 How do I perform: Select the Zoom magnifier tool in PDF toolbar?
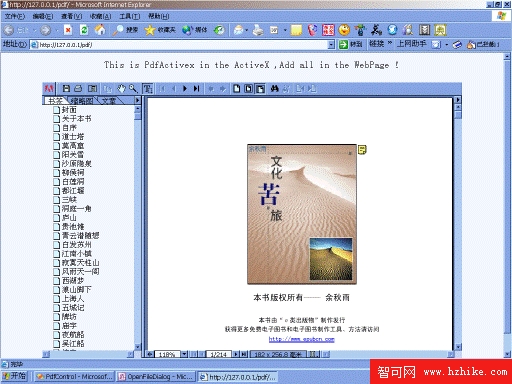(133, 89)
